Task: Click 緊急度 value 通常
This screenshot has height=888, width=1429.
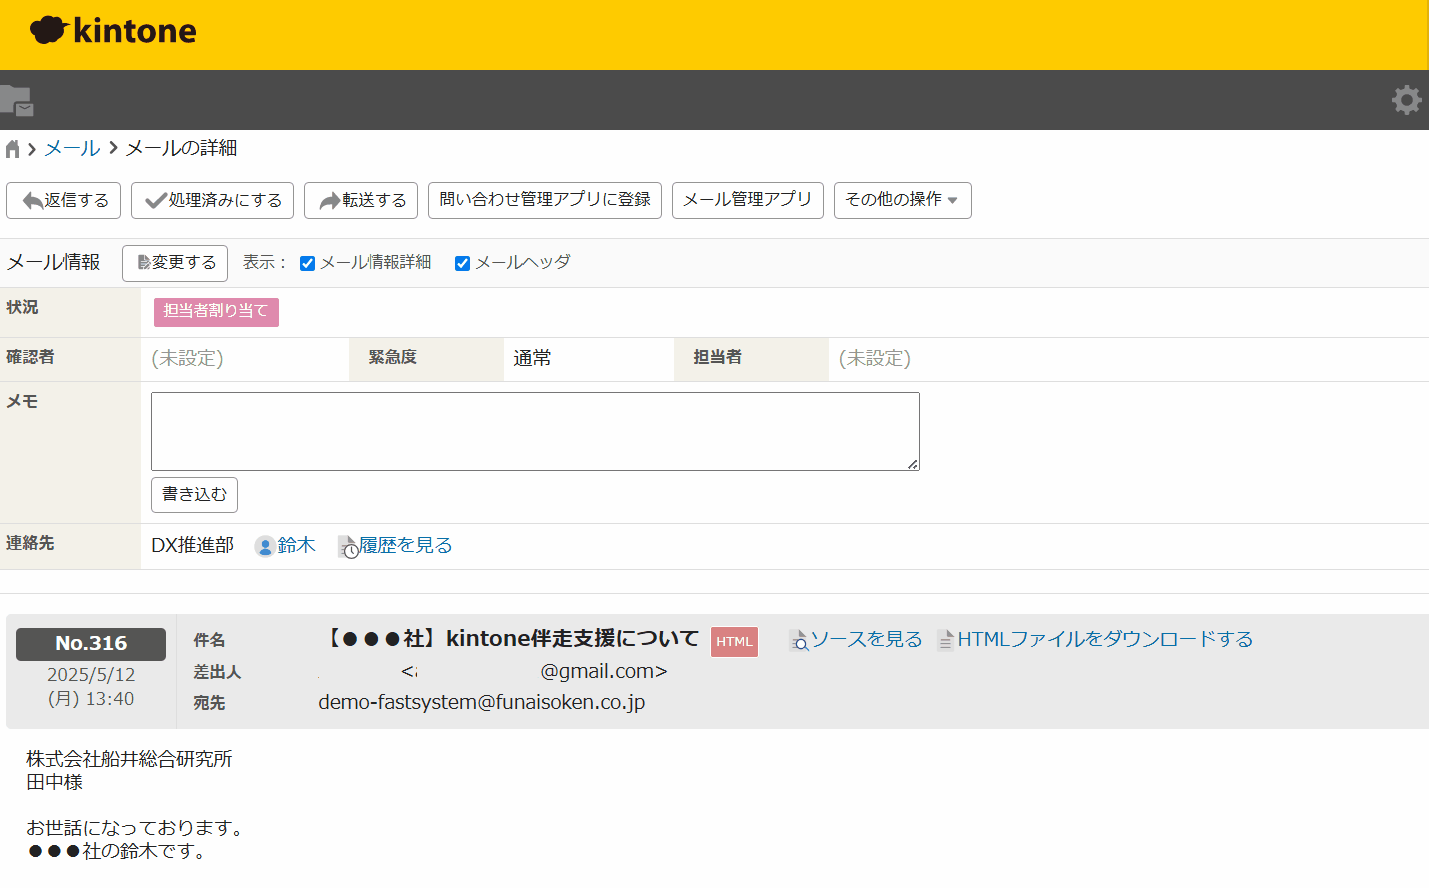Action: 532,359
